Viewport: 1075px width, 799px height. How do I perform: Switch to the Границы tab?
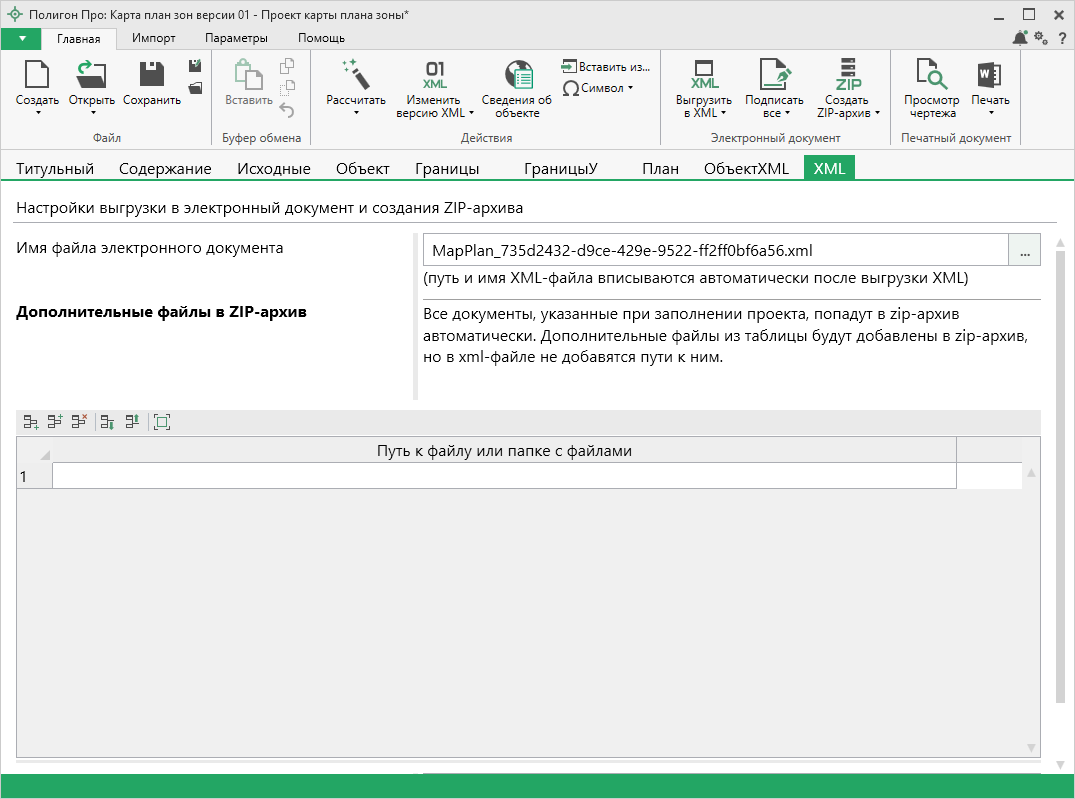[446, 168]
